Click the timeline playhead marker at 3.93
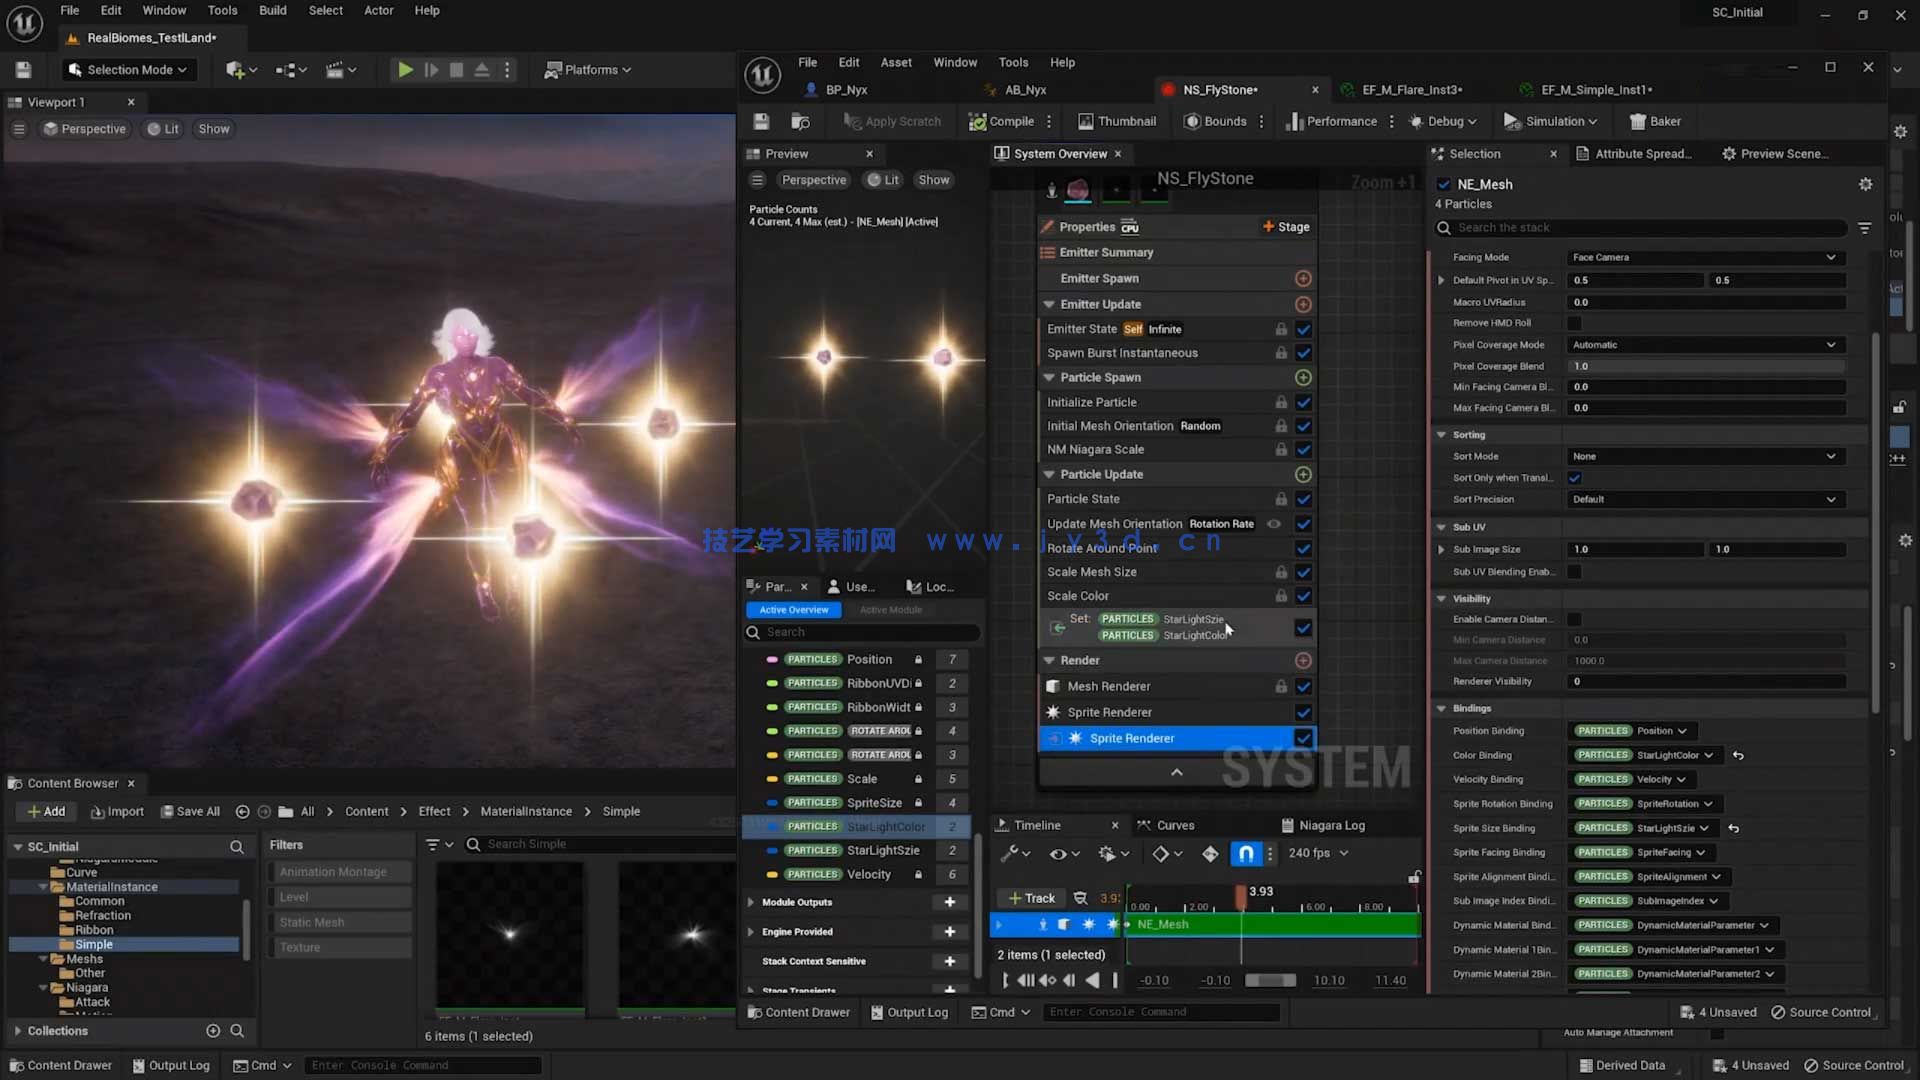This screenshot has width=1920, height=1080. coord(1241,894)
